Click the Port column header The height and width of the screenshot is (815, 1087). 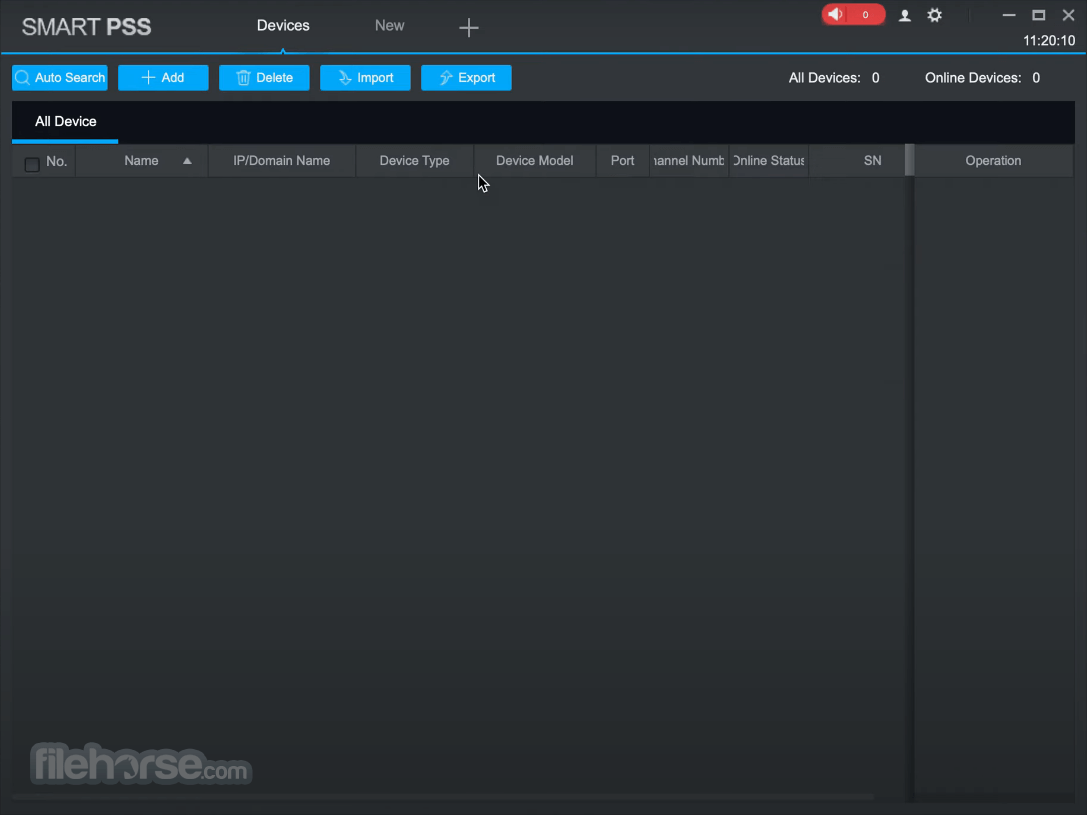623,161
